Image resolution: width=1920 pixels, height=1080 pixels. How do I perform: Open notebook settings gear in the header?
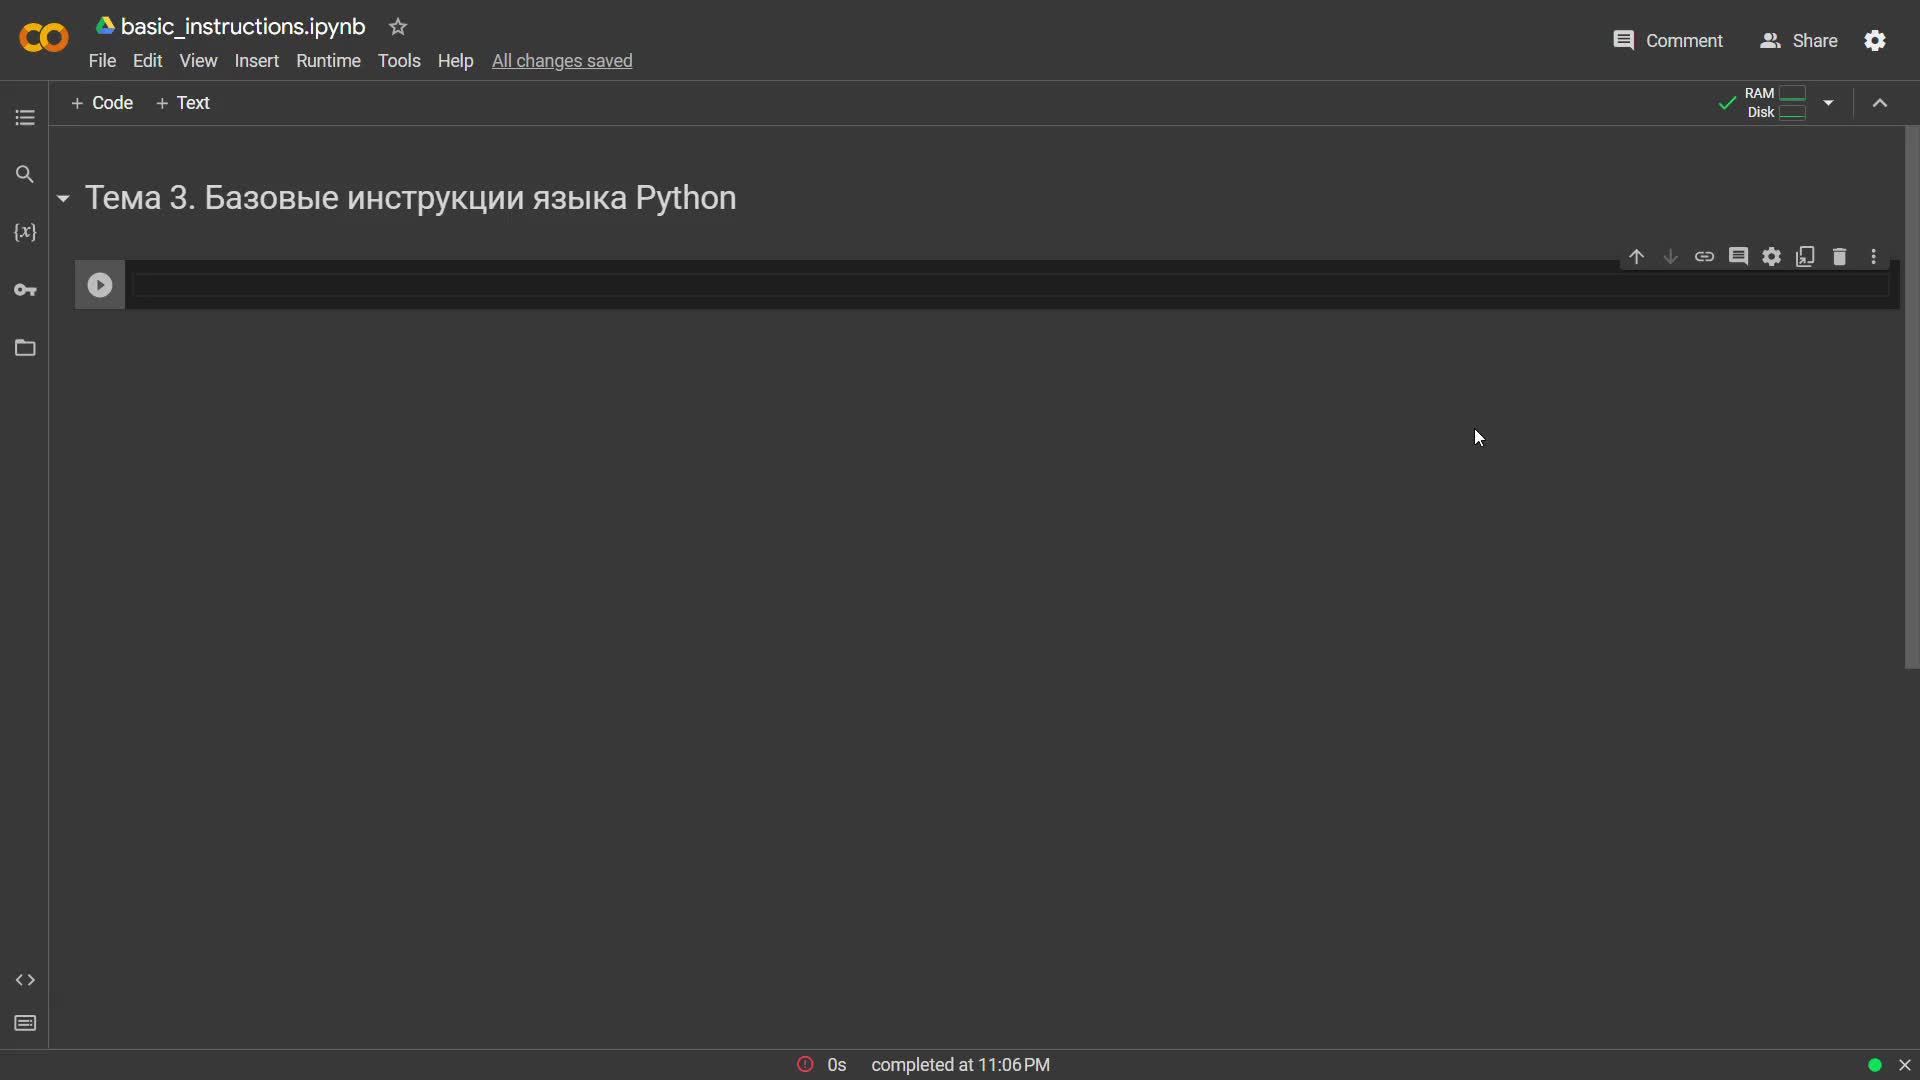tap(1875, 40)
